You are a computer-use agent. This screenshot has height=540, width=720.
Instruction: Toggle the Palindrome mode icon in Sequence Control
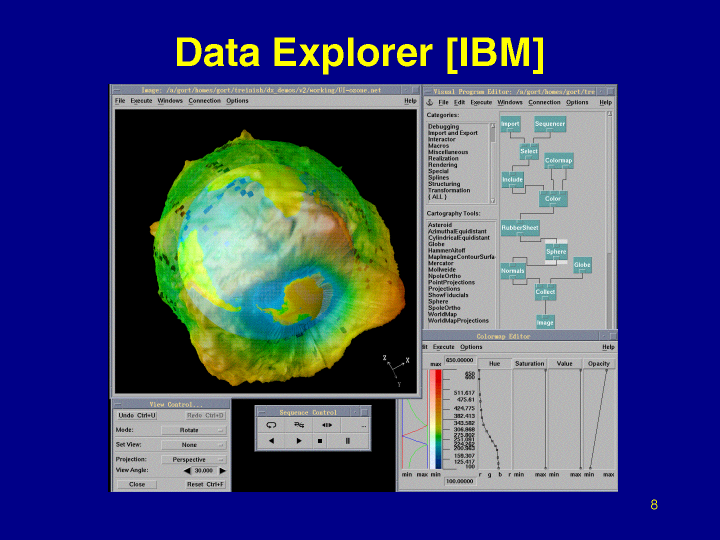pos(298,425)
